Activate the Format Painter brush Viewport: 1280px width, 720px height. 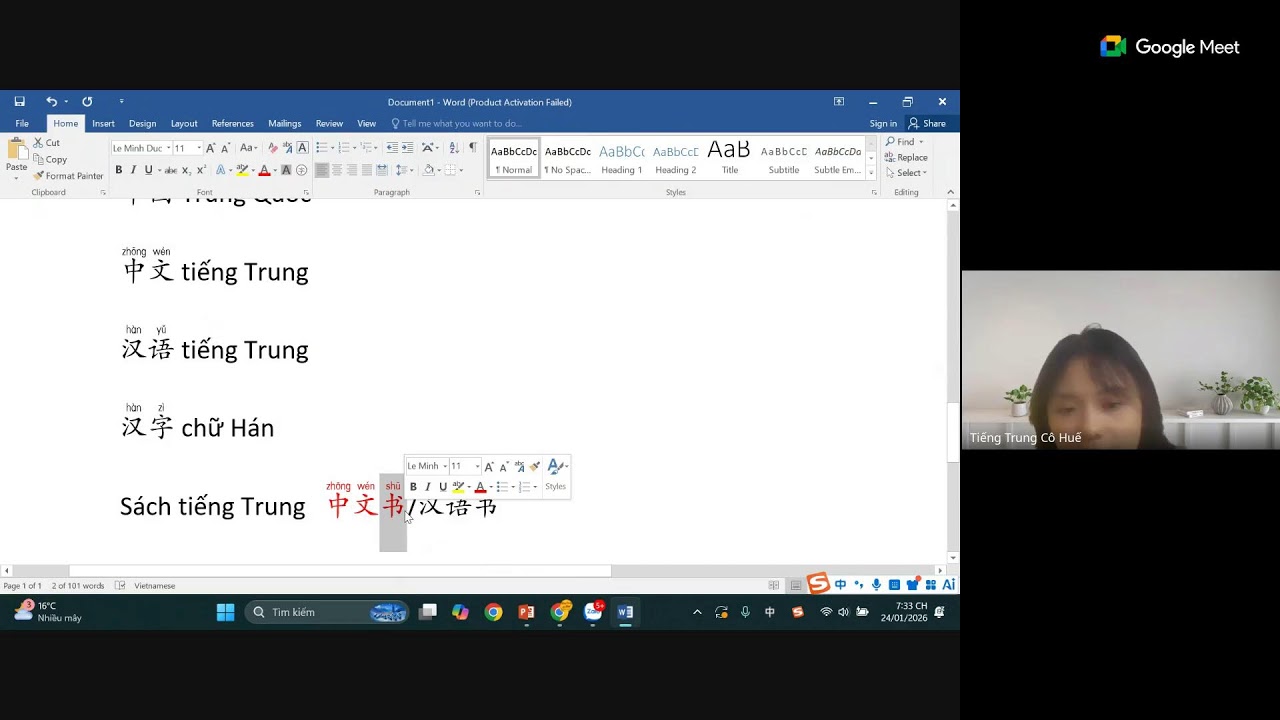click(68, 175)
